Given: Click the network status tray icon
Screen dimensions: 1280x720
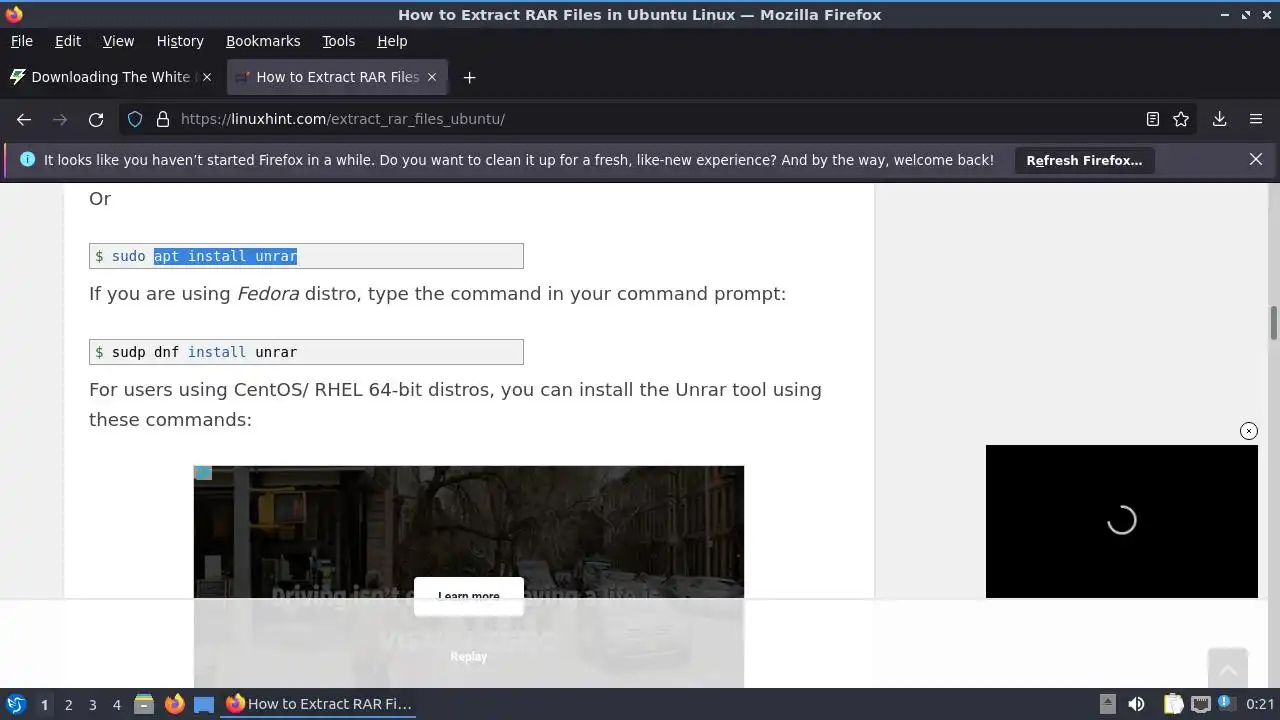Looking at the screenshot, I should [1201, 704].
